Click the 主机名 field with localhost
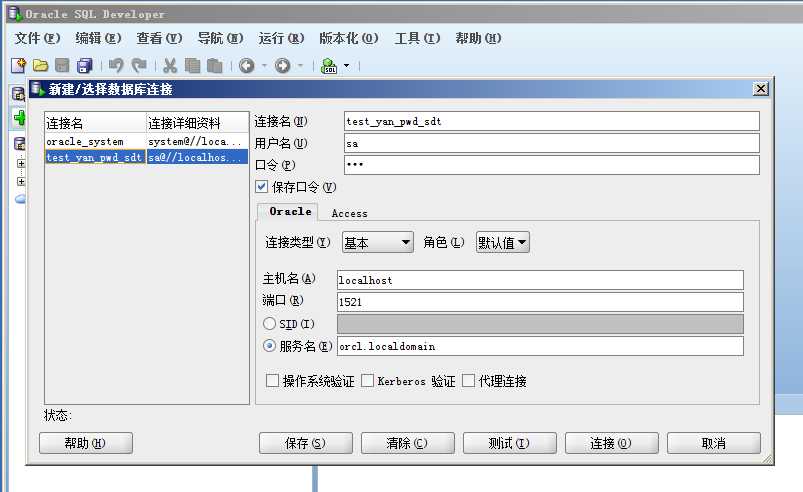803x492 pixels. 540,280
